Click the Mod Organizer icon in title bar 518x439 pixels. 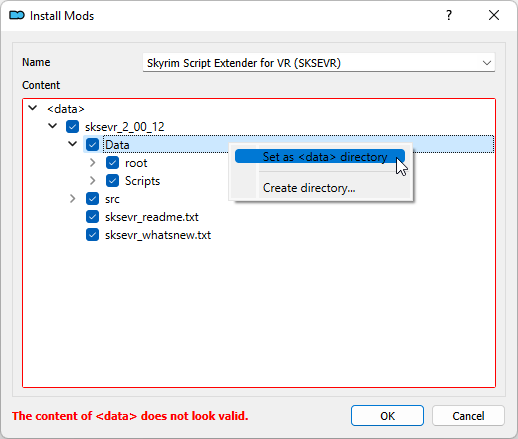coord(17,15)
